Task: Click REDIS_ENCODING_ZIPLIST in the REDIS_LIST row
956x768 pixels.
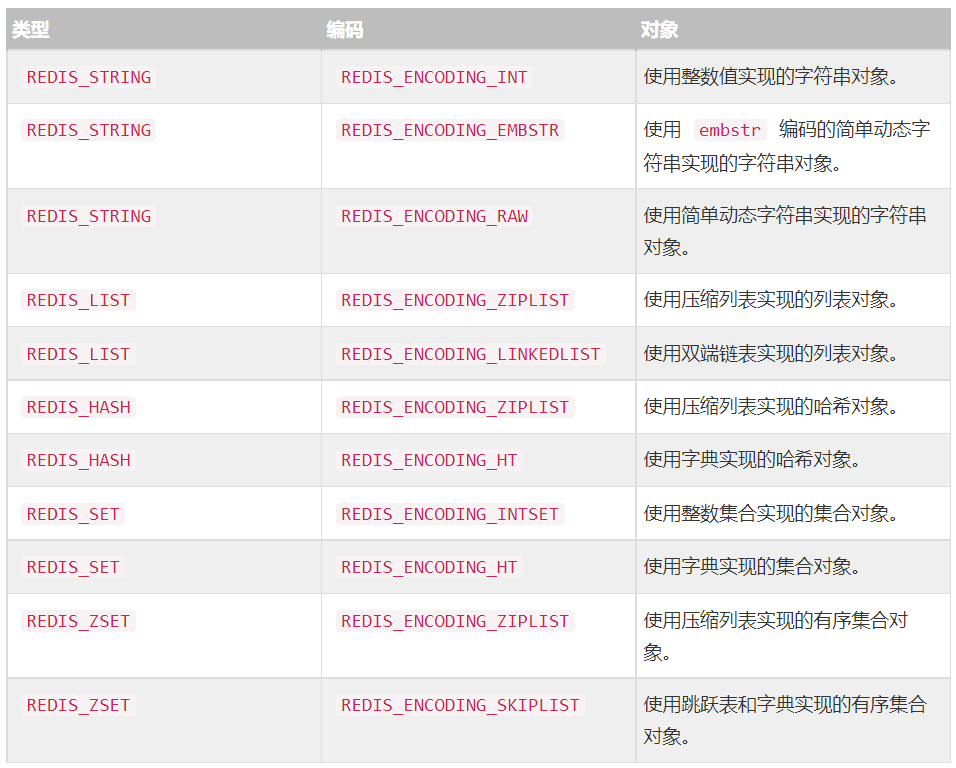Action: [455, 300]
